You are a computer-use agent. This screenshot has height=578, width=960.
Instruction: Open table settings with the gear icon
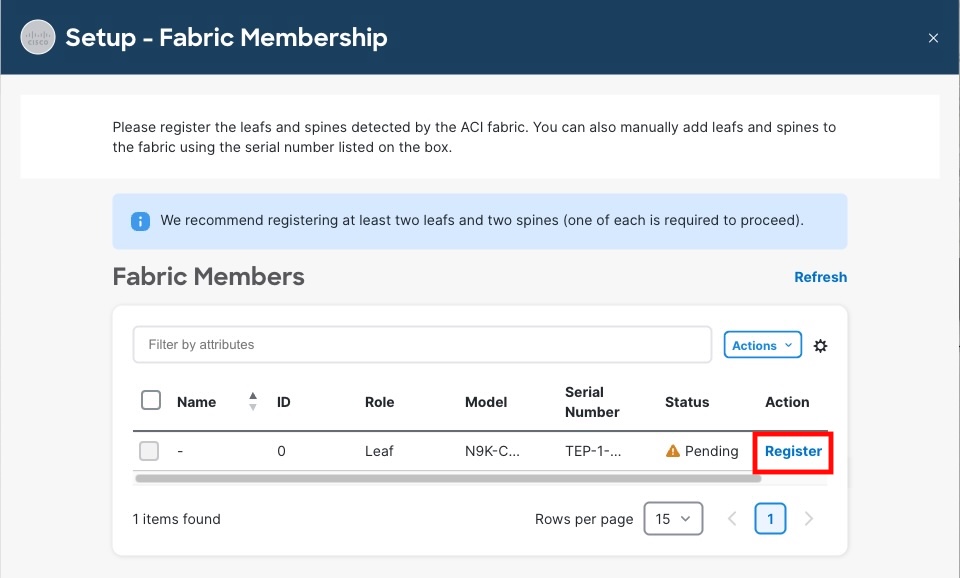point(821,346)
